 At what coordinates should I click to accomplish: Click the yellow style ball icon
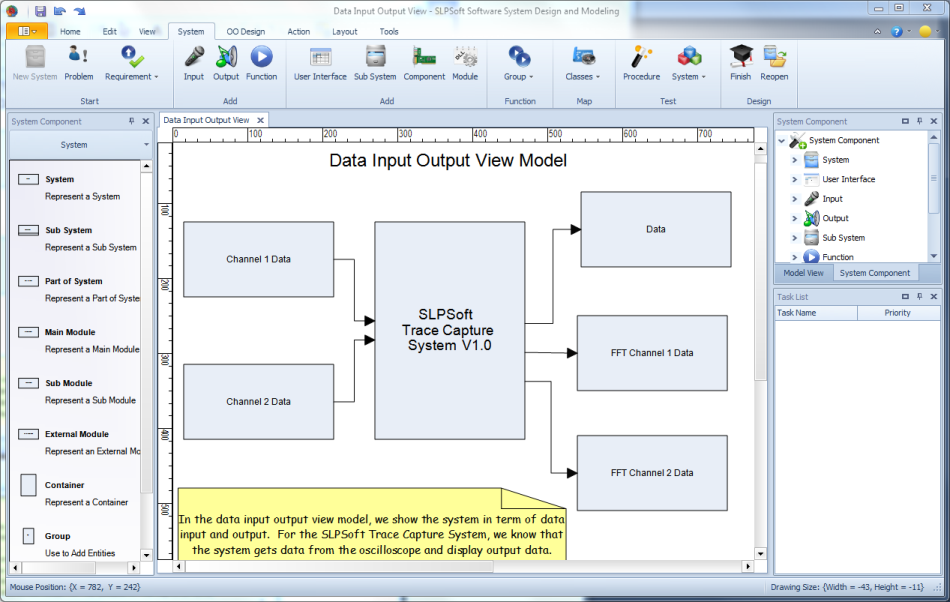coord(925,31)
